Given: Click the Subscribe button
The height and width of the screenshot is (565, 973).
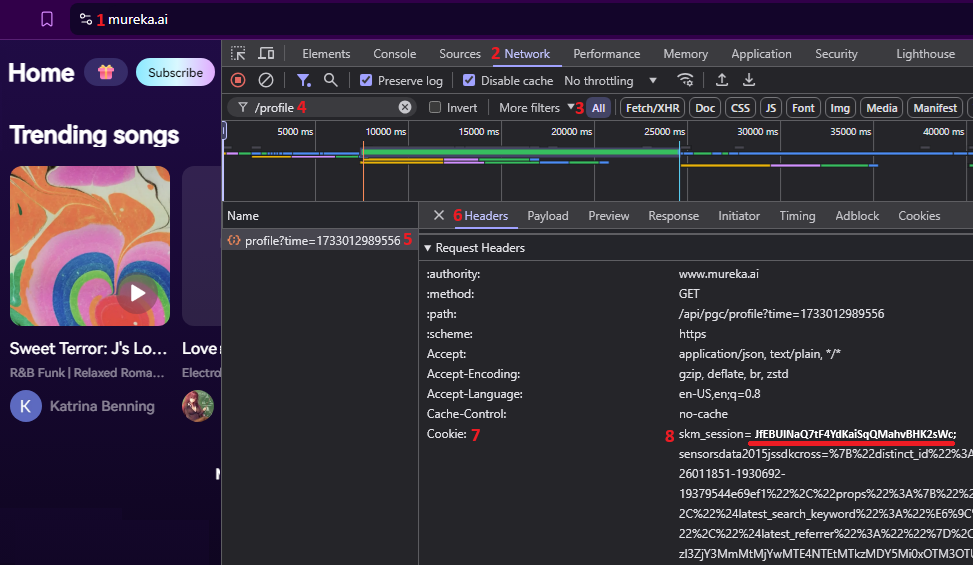Looking at the screenshot, I should (175, 72).
